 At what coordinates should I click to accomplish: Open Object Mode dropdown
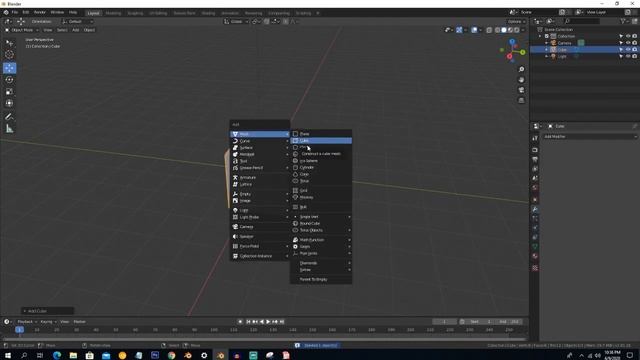coord(22,30)
